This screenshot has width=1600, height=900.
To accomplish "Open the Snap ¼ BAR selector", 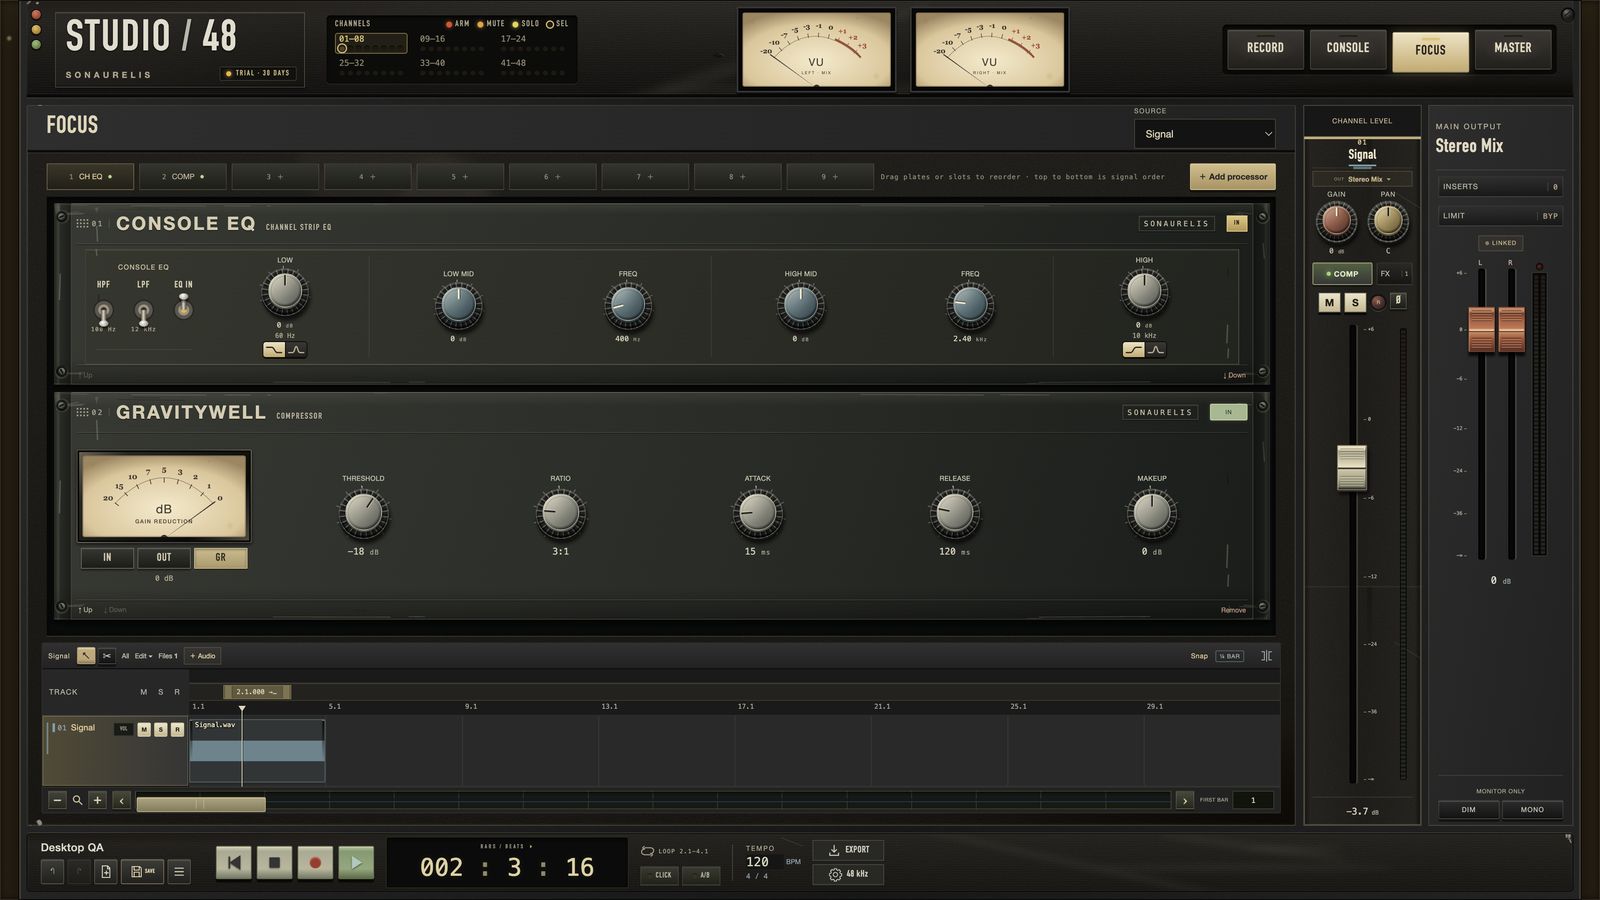I will point(1230,656).
